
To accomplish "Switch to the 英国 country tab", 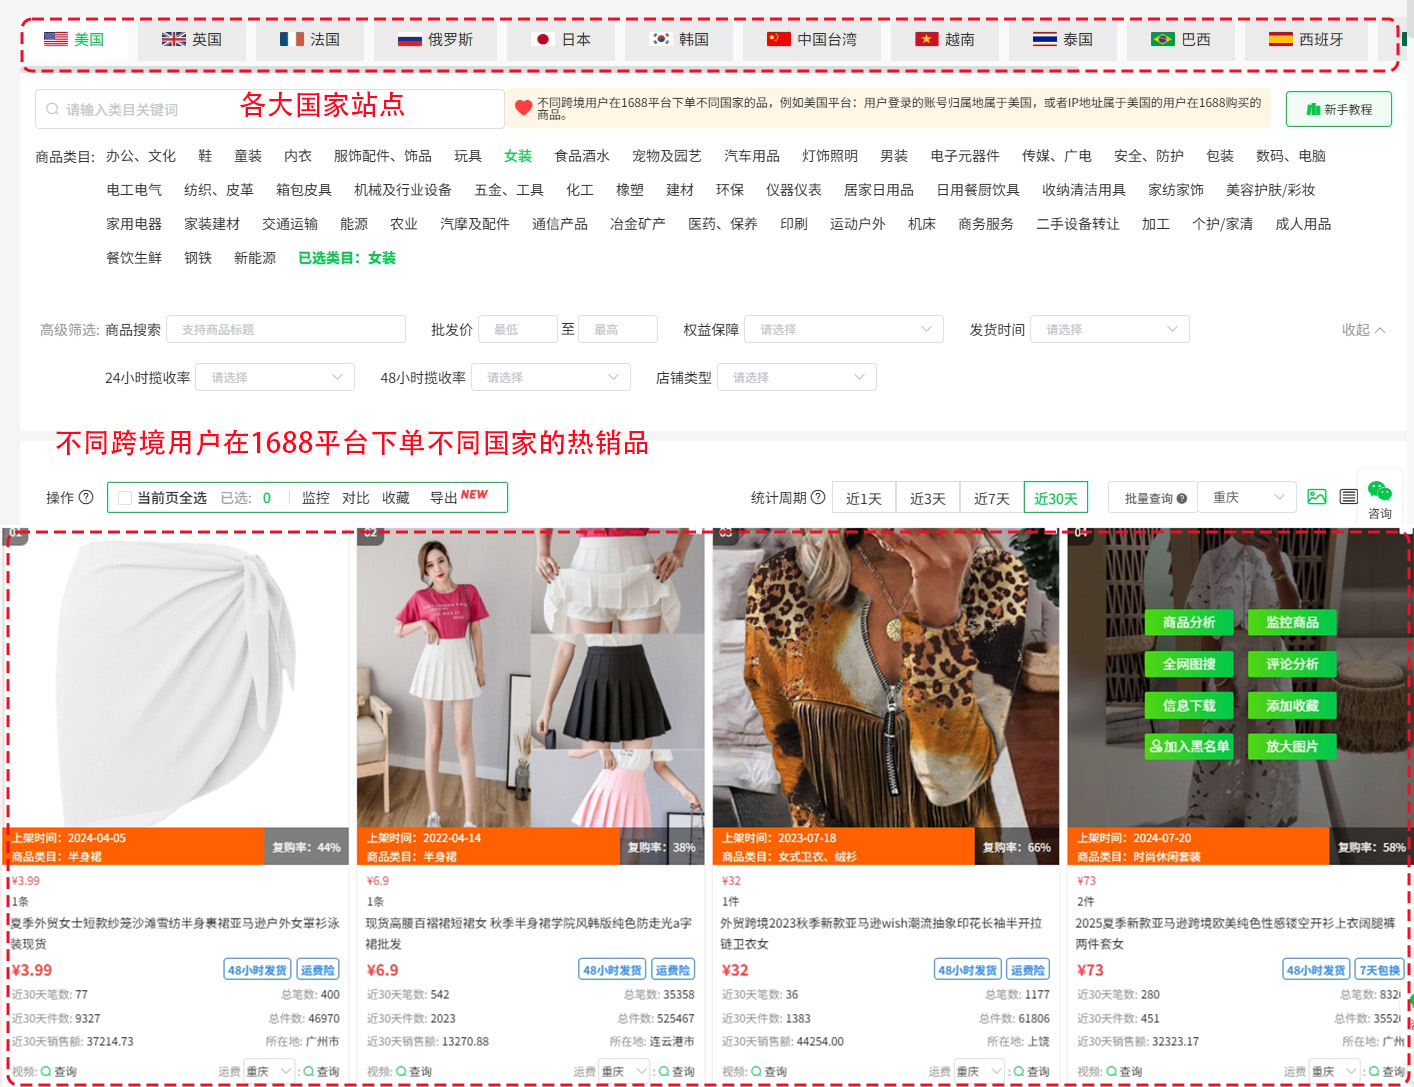I will point(192,40).
